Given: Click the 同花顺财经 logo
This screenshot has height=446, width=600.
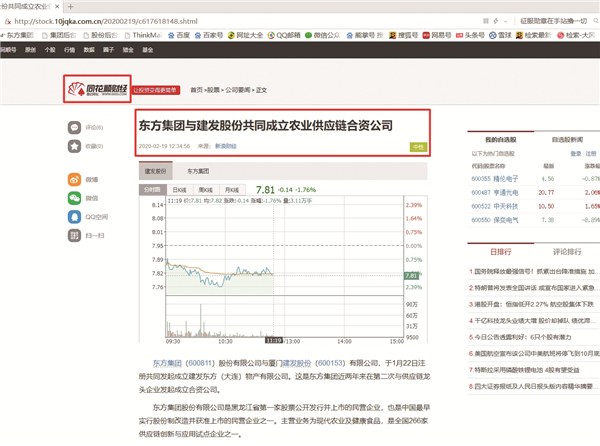Looking at the screenshot, I should click(97, 89).
